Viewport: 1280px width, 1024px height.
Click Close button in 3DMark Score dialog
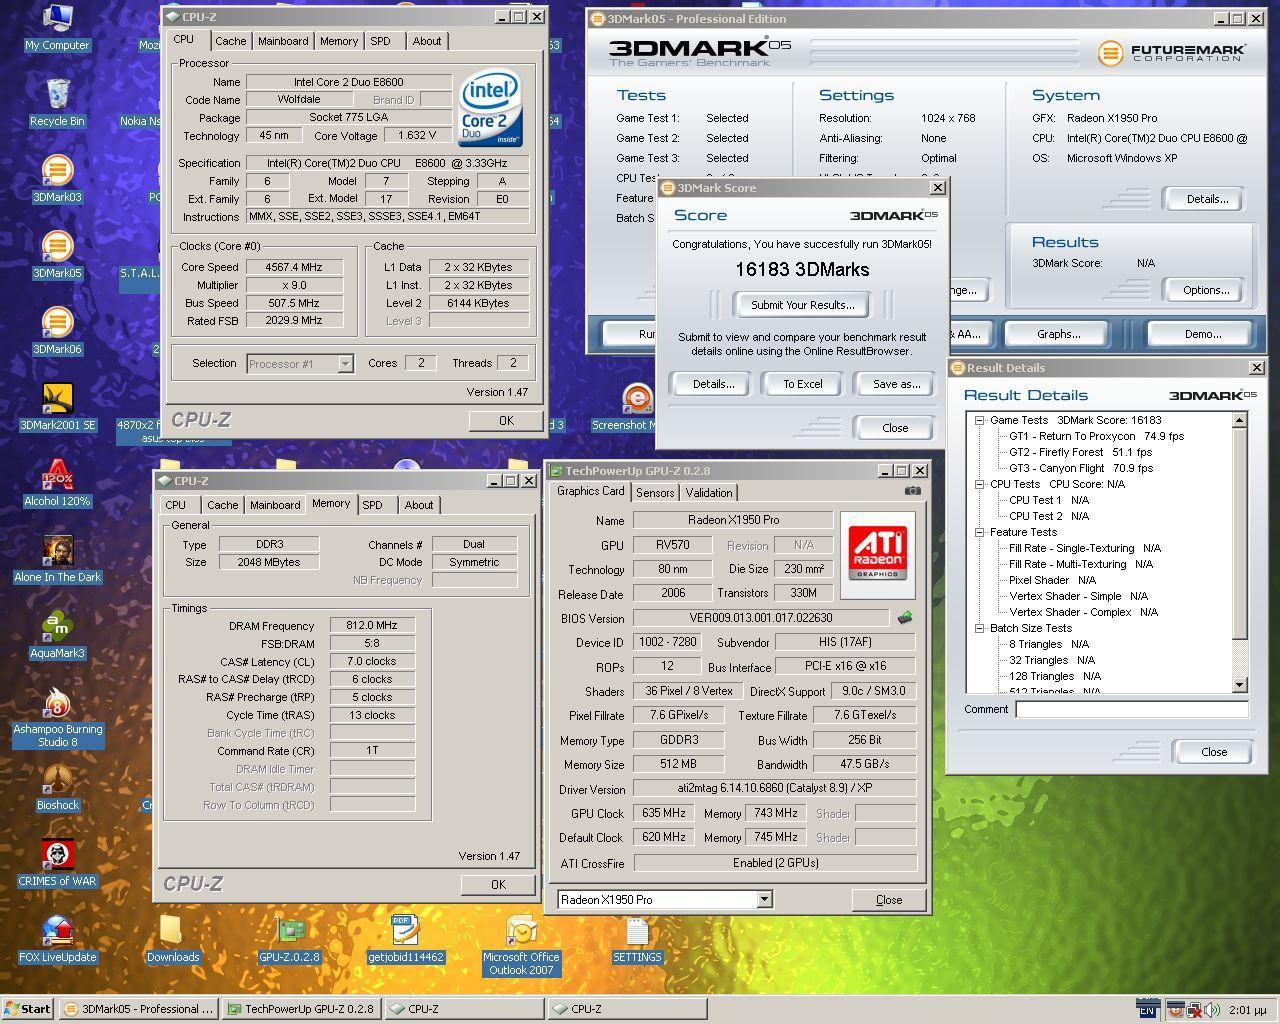894,428
